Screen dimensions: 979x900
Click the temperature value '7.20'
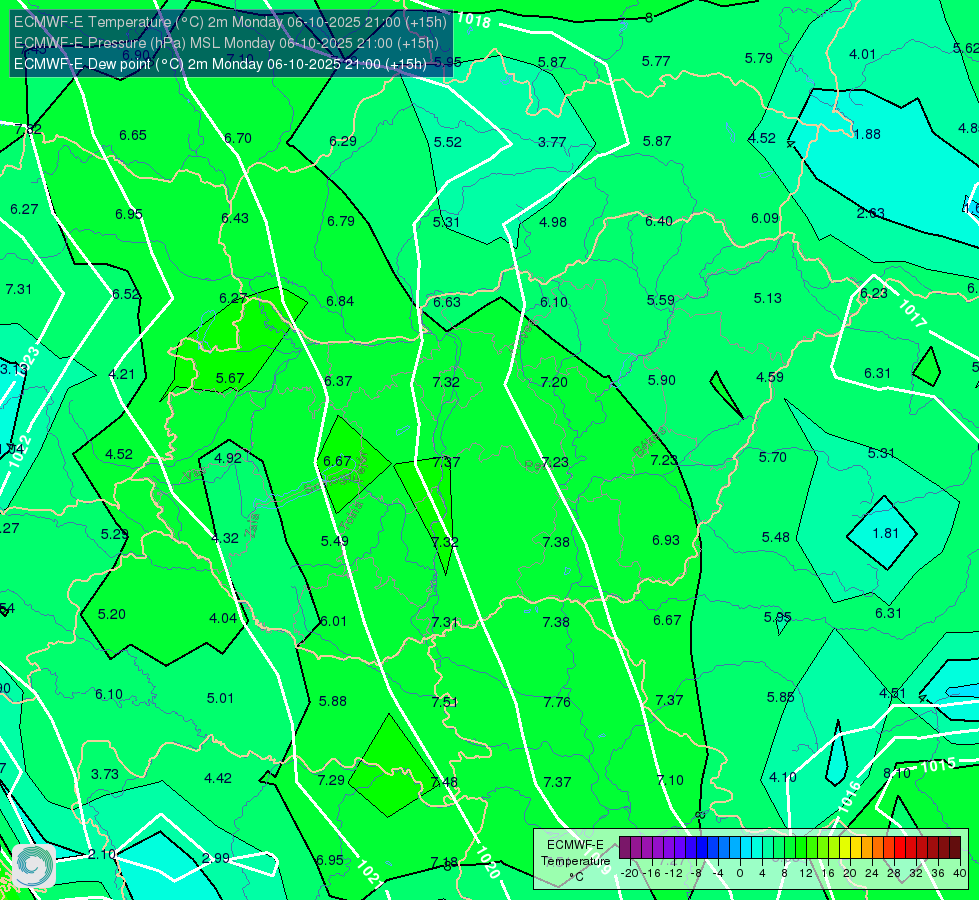tap(554, 382)
